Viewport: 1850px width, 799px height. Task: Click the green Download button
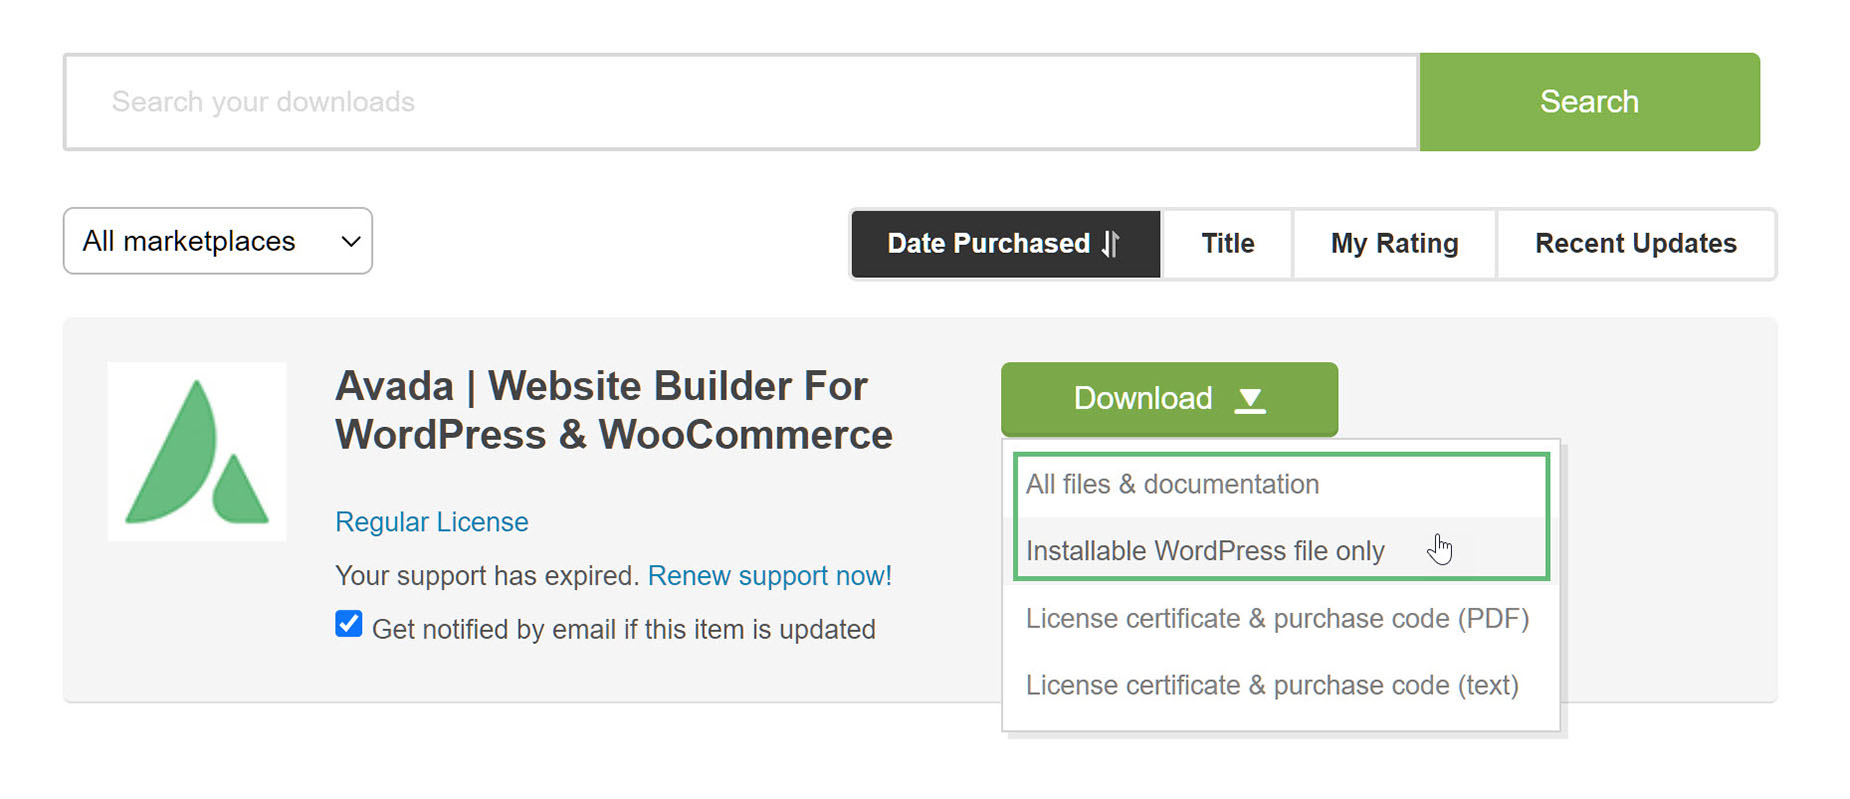tap(1169, 399)
